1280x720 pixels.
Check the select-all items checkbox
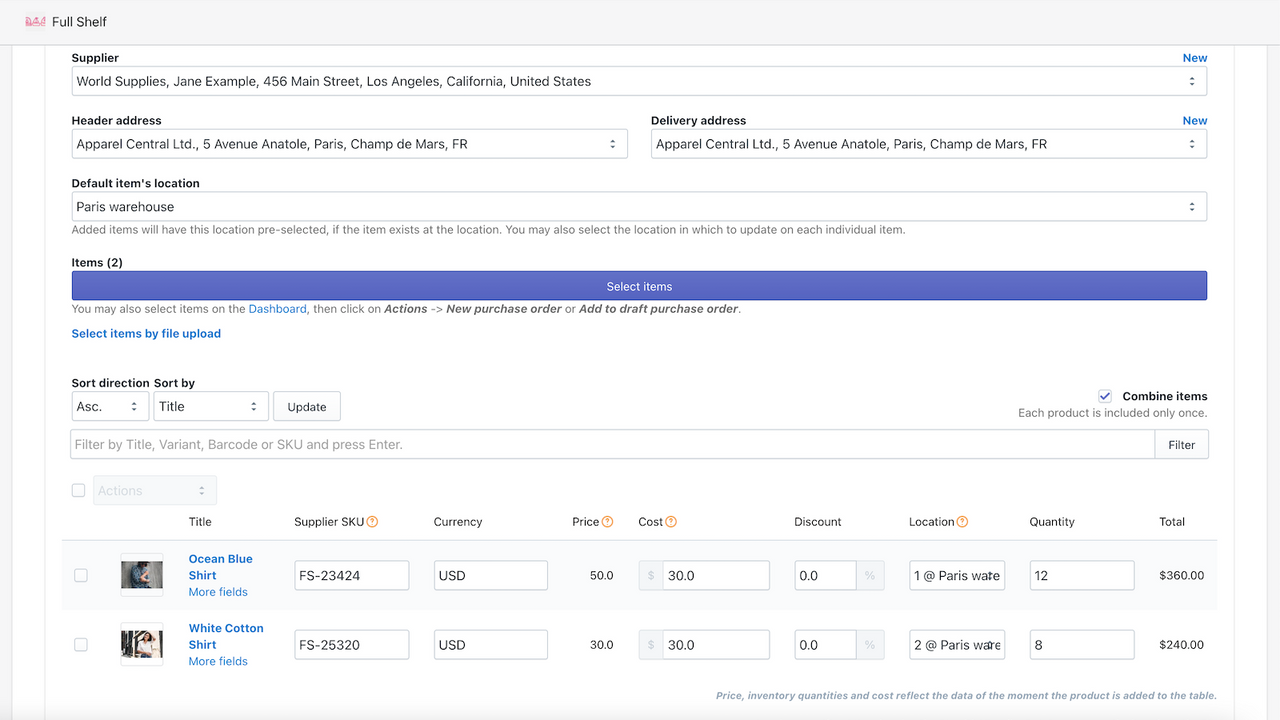pyautogui.click(x=78, y=490)
